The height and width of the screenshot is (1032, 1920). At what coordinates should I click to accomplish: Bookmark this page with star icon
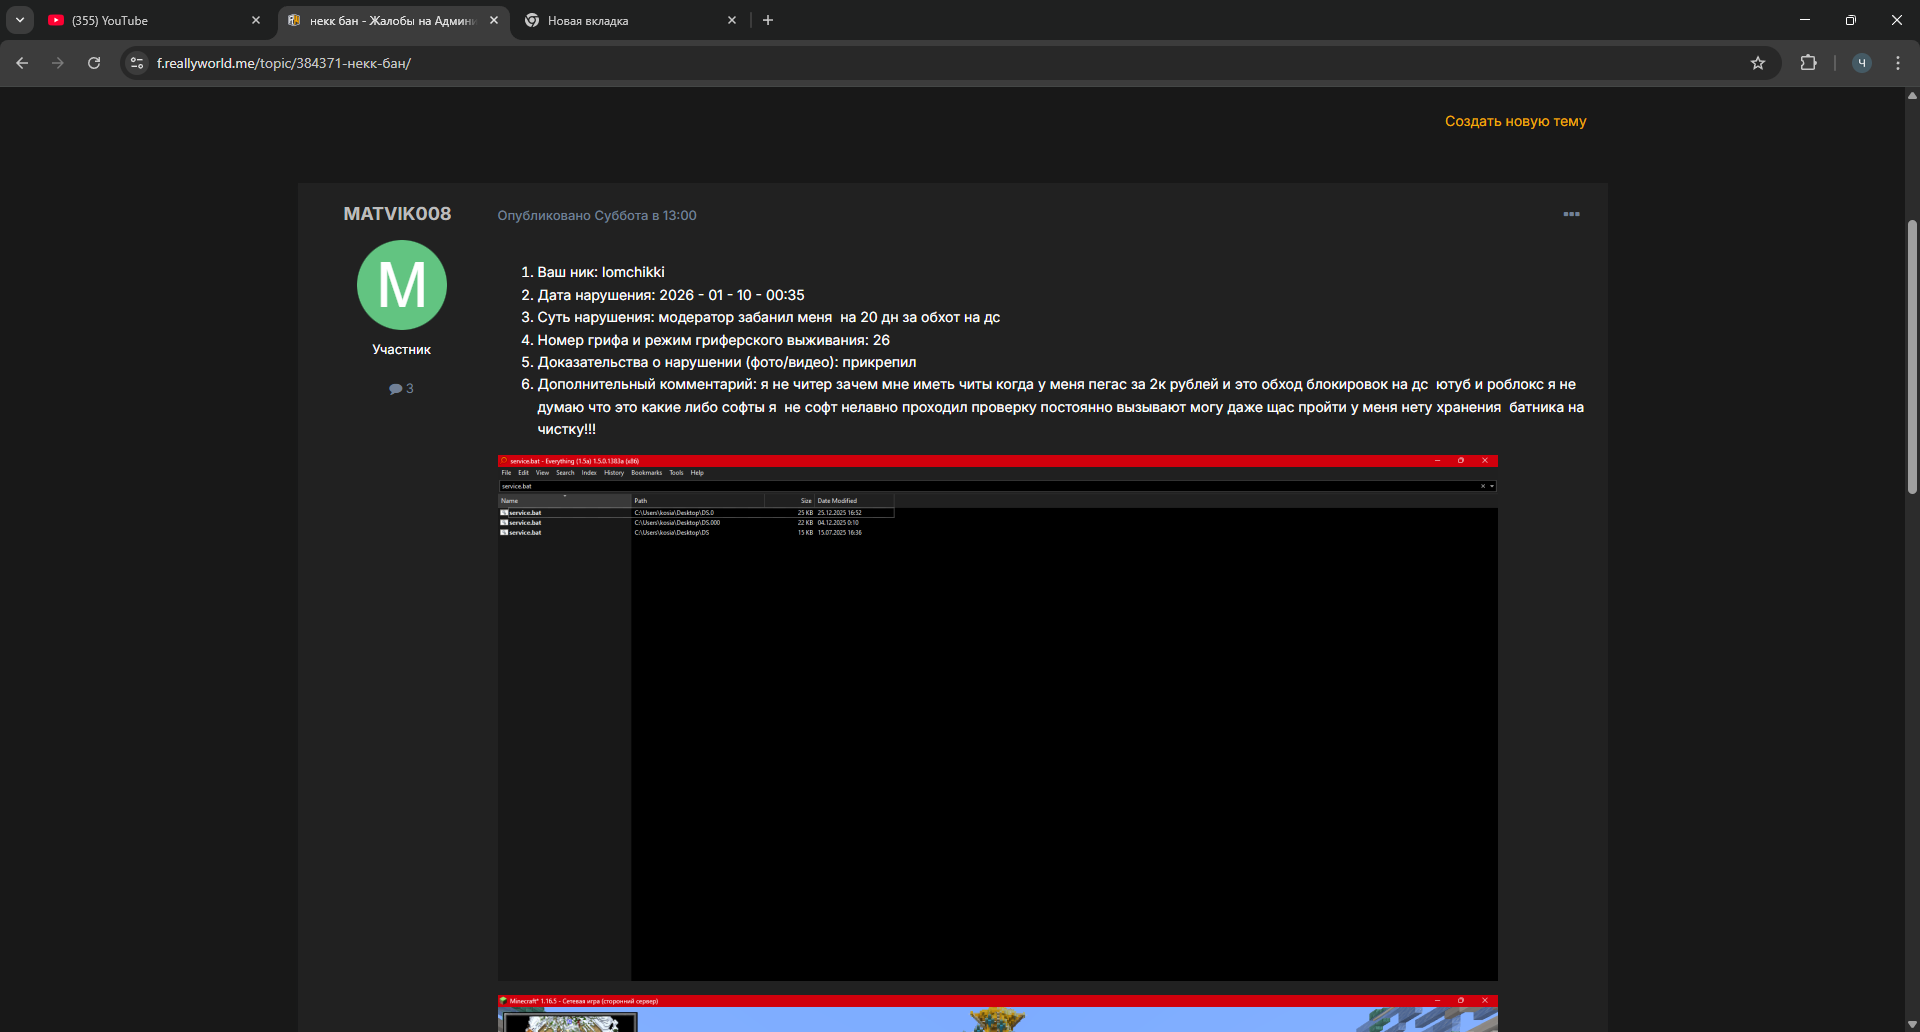(x=1758, y=63)
